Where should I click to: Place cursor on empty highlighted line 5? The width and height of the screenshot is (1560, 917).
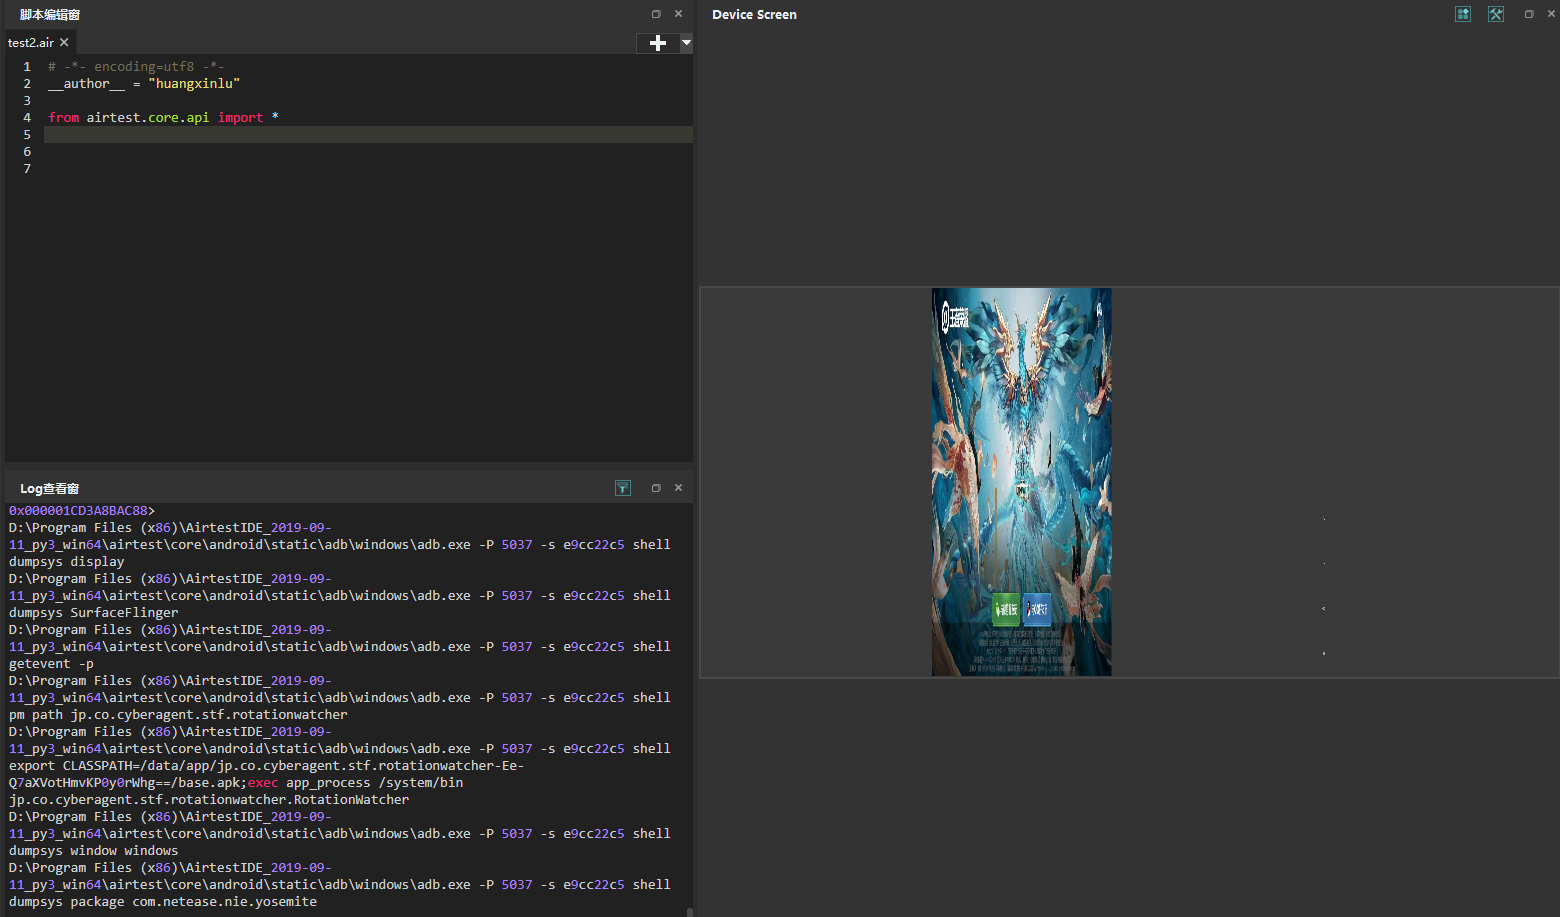point(368,135)
